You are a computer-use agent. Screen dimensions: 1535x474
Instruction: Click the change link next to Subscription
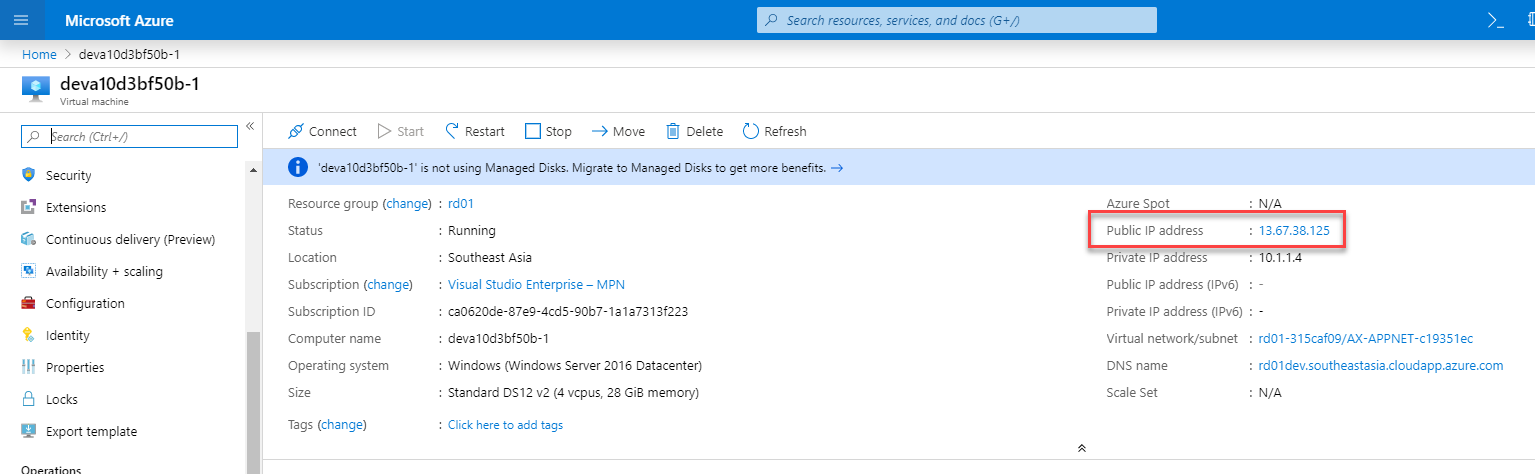[388, 284]
